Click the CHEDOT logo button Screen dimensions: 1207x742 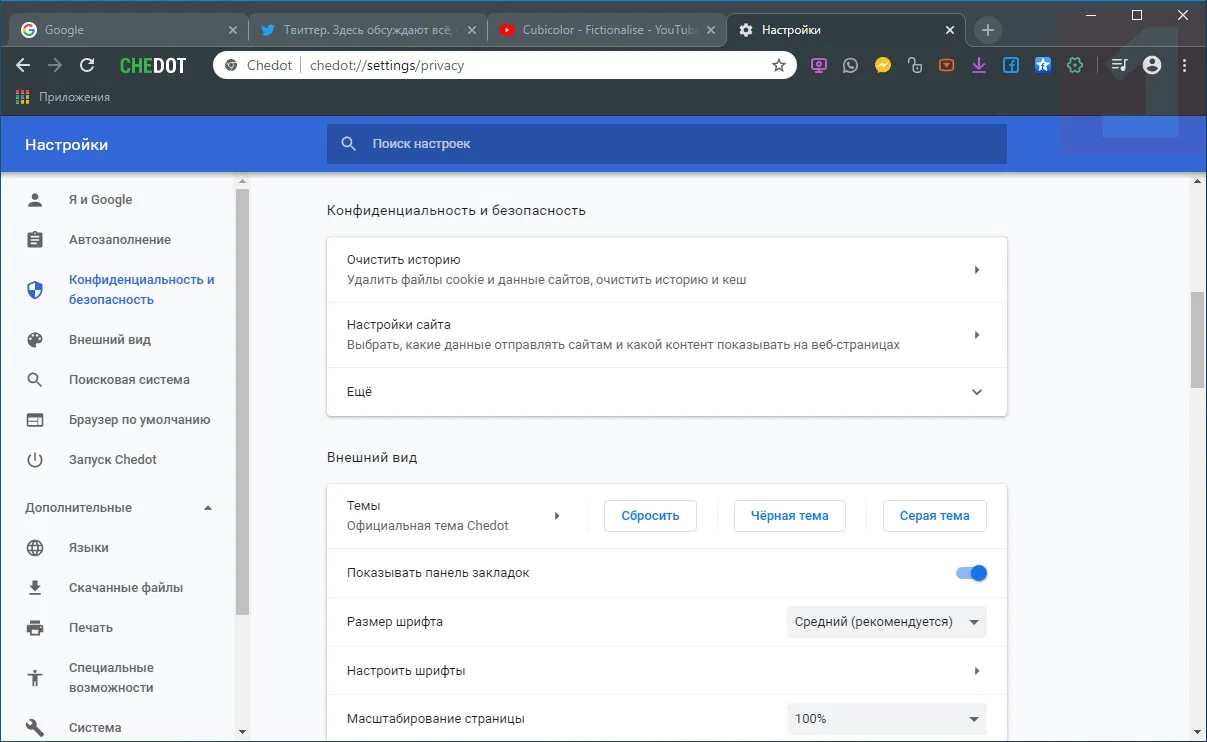click(x=153, y=66)
